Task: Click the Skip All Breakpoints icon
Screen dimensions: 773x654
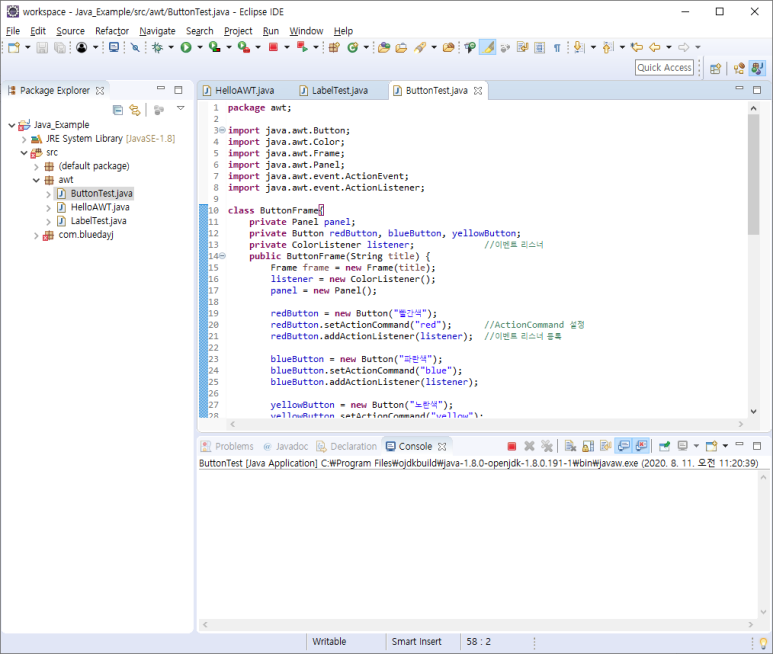Action: pyautogui.click(x=135, y=47)
